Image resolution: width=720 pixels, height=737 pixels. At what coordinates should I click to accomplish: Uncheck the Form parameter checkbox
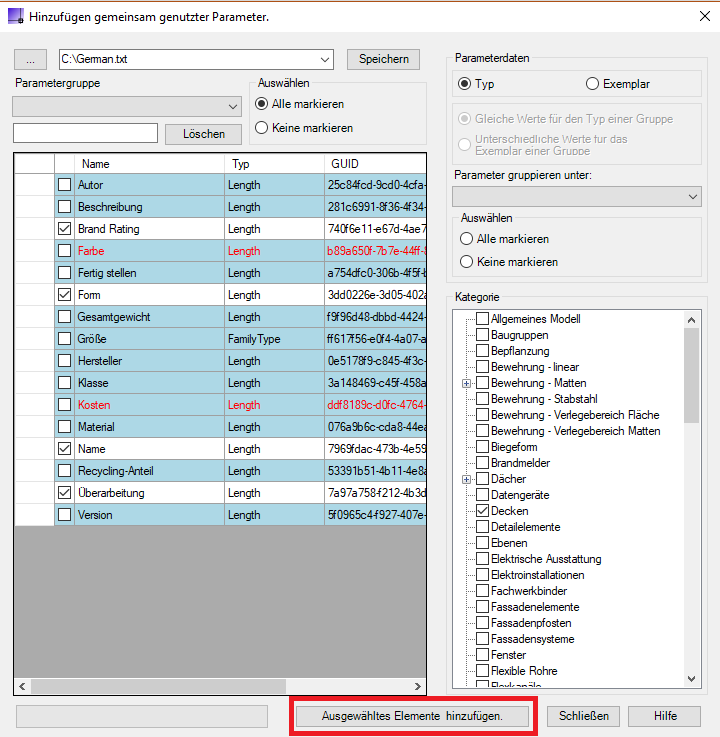(64, 295)
